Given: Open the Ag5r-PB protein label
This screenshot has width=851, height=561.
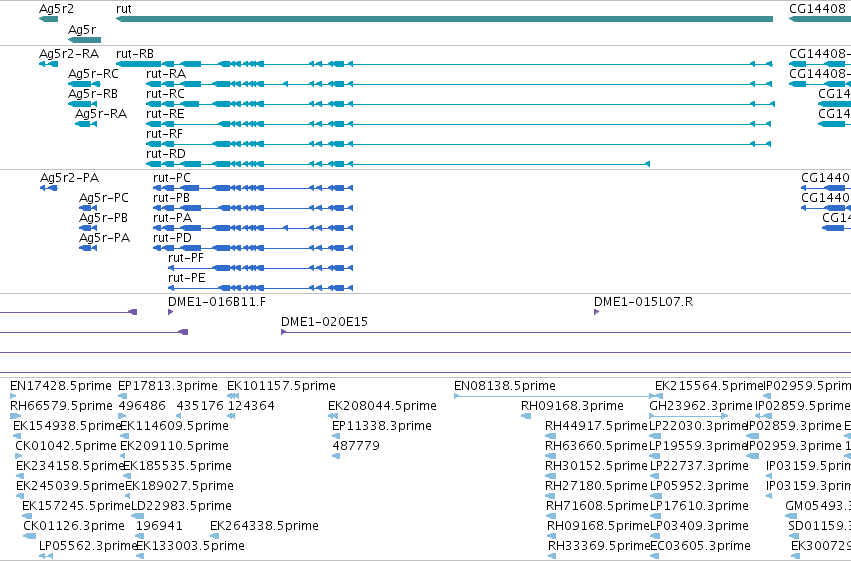Looking at the screenshot, I should [103, 218].
